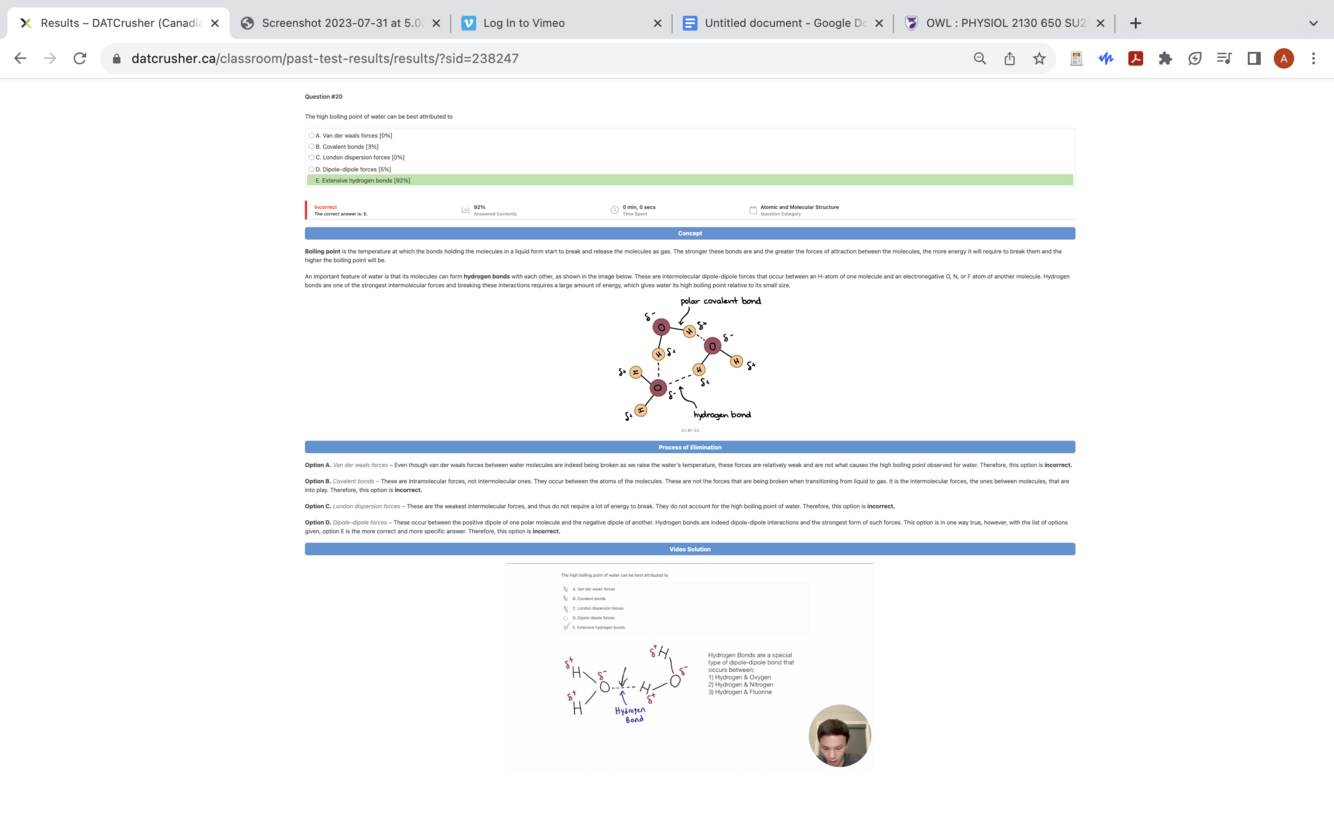Expand the tab search chevron
The height and width of the screenshot is (834, 1334).
click(1313, 22)
